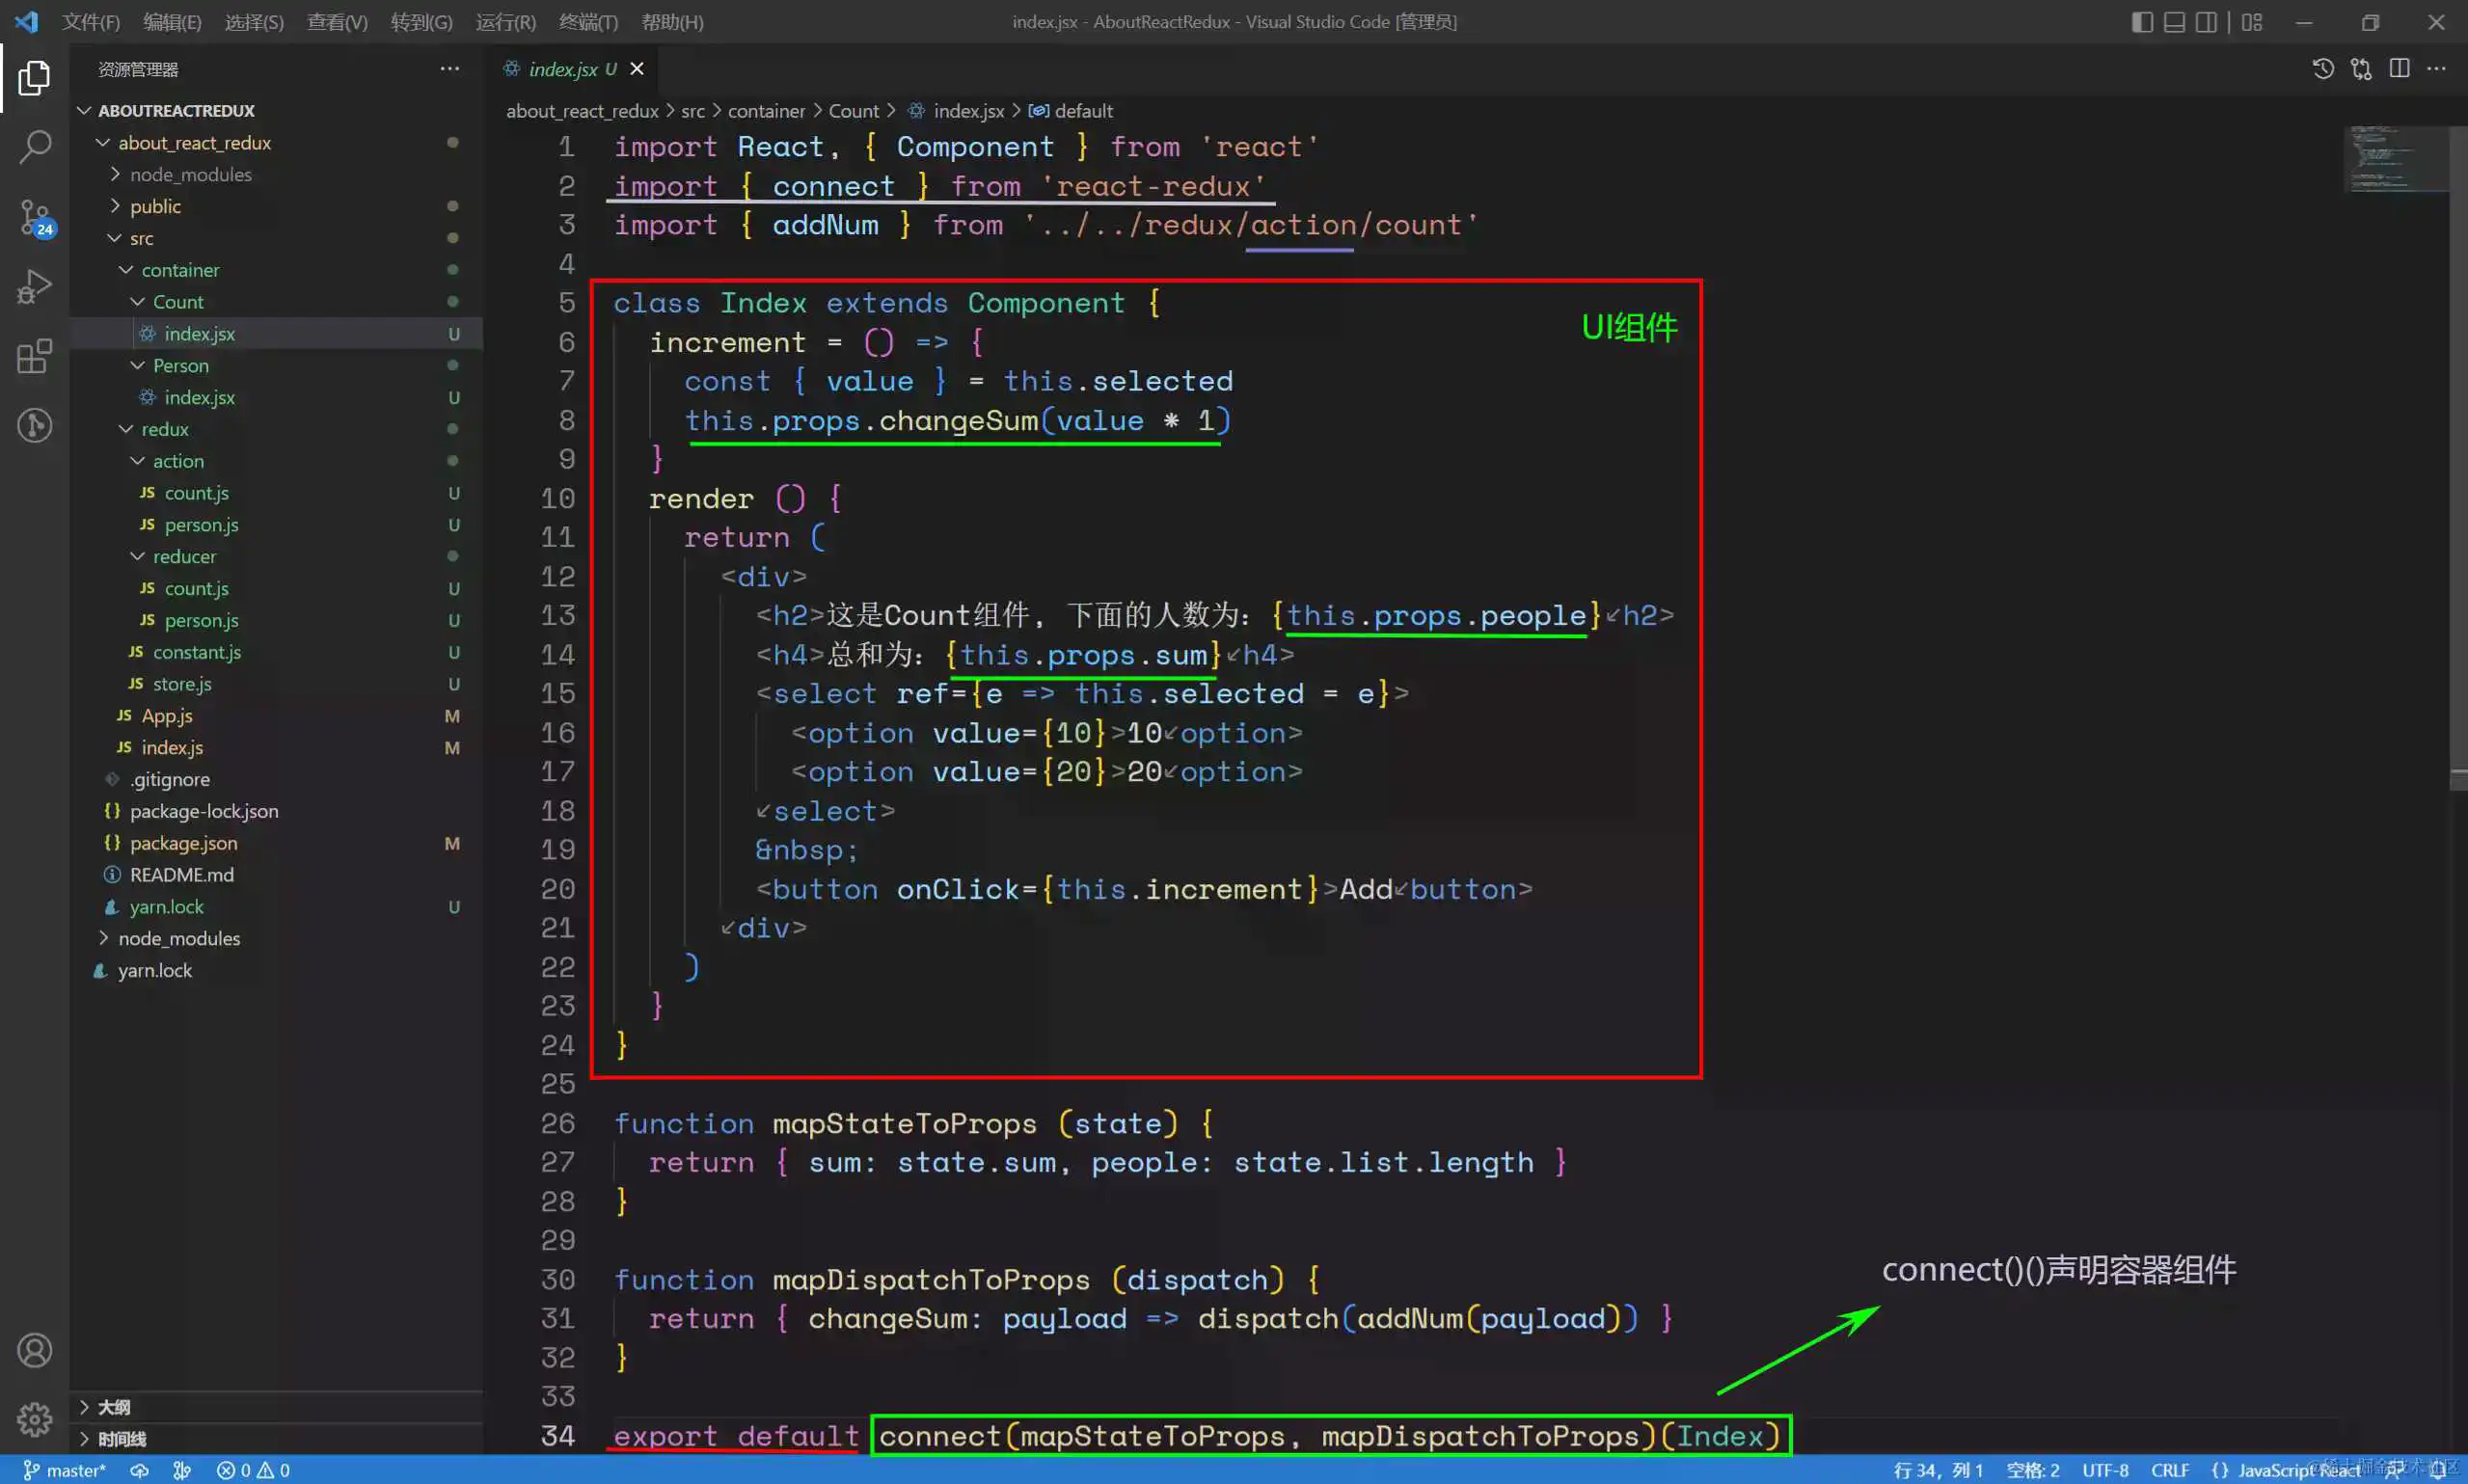Viewport: 2468px width, 1484px height.
Task: Open the 选择(S) menu
Action: click(x=254, y=22)
